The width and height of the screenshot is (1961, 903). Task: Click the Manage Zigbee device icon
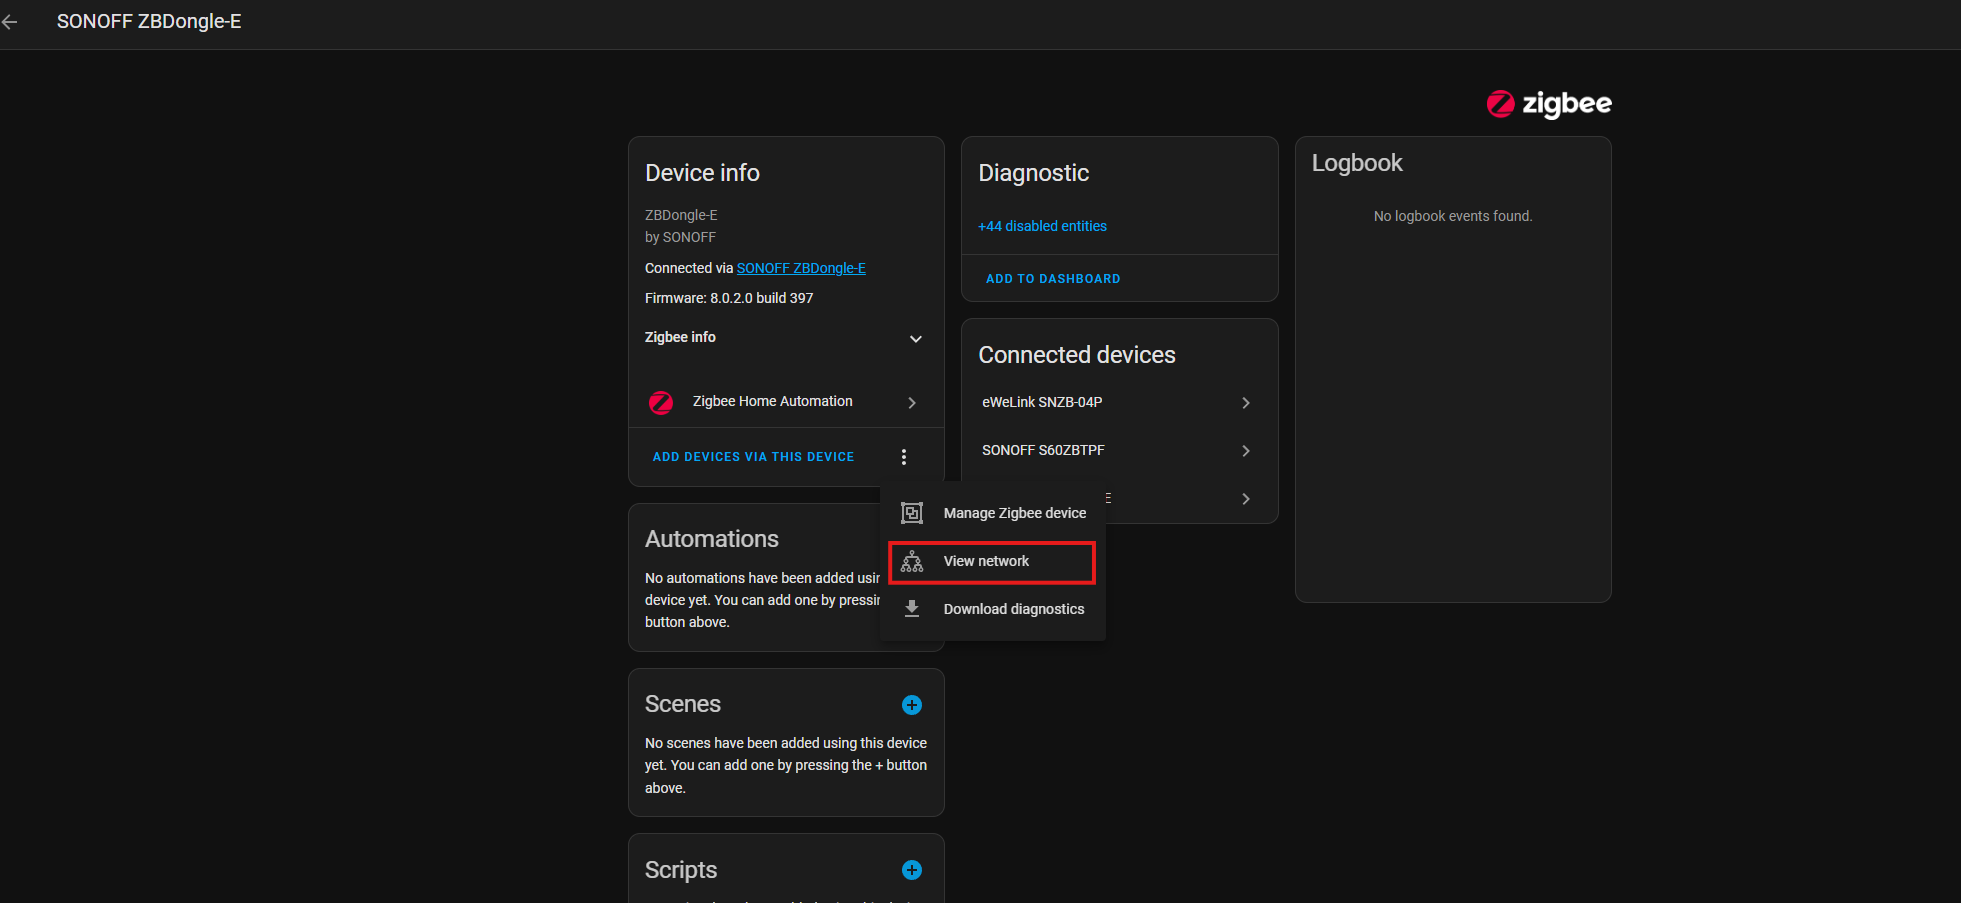pos(911,512)
